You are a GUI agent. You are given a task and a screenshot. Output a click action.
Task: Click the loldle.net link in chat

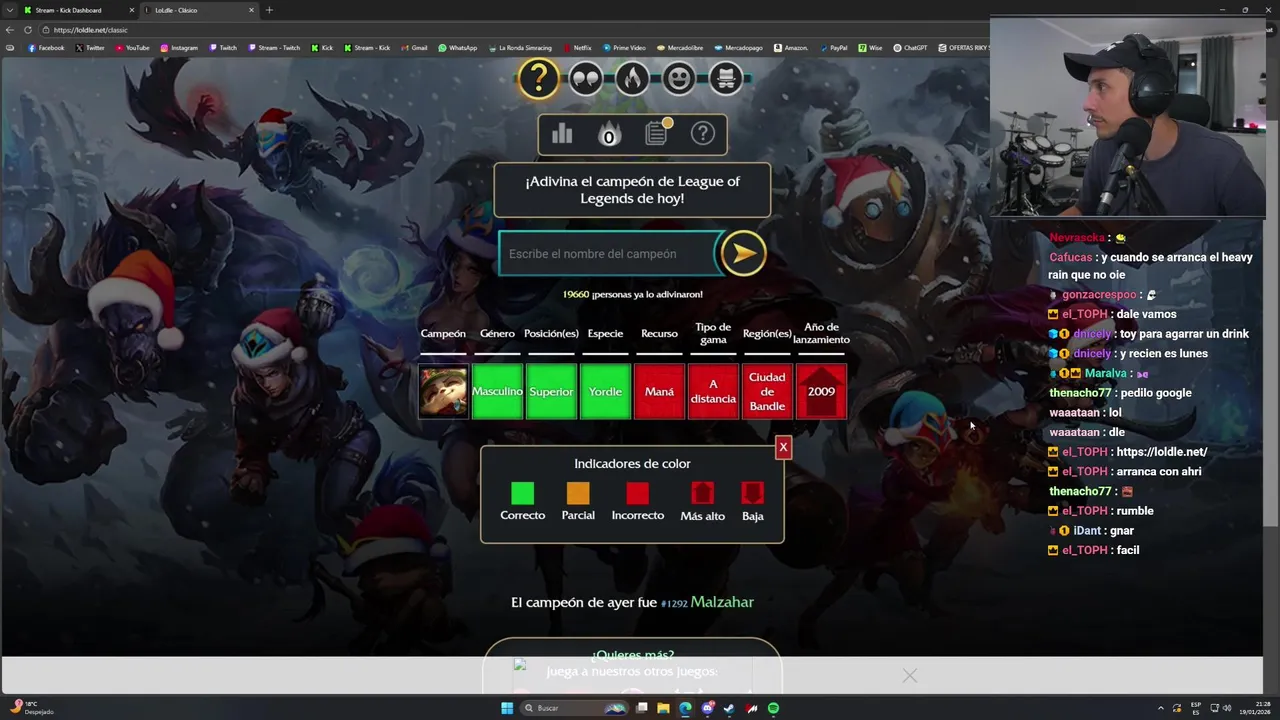click(1162, 452)
